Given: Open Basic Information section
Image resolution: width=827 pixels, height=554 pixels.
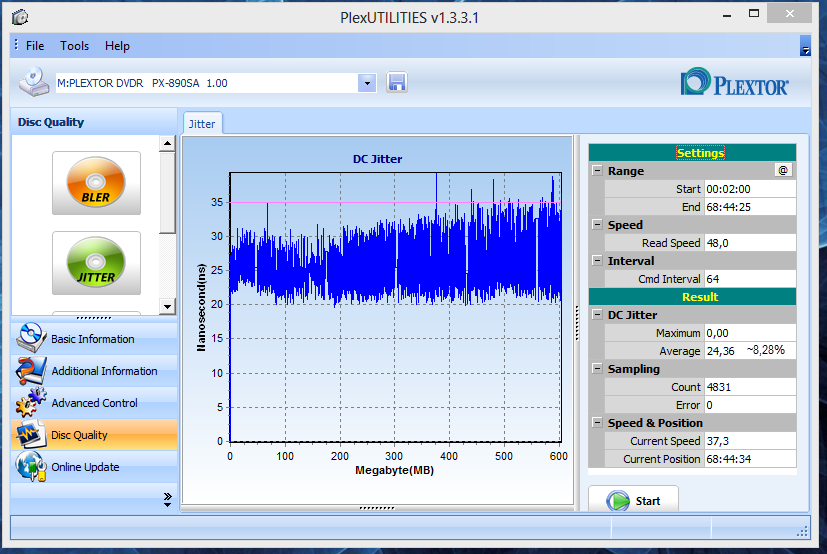Looking at the screenshot, I should 94,339.
